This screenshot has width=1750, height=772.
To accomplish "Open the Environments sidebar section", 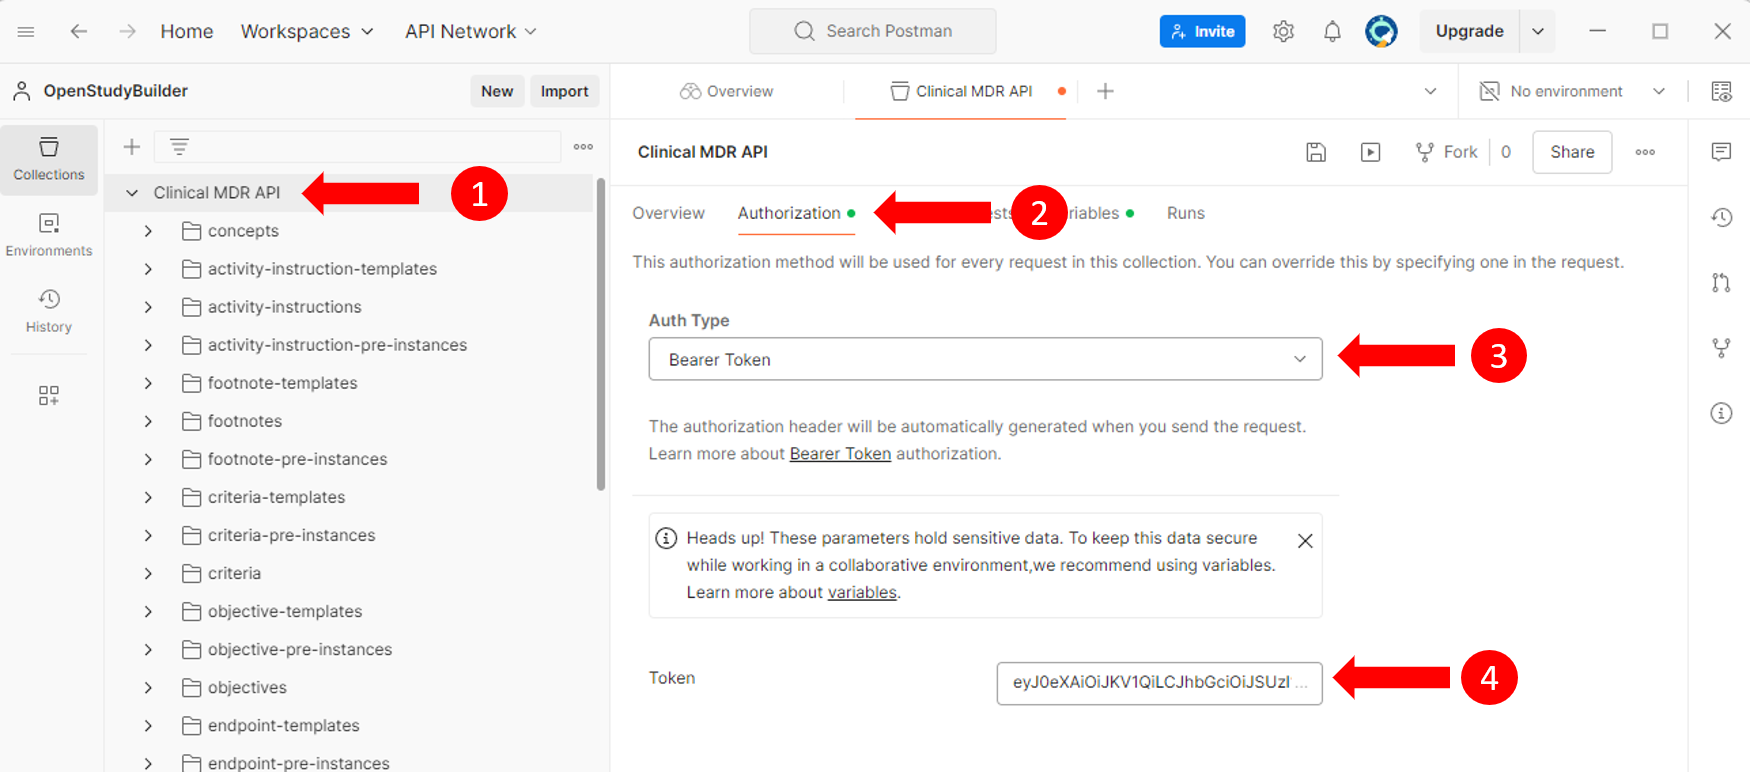I will [x=49, y=235].
